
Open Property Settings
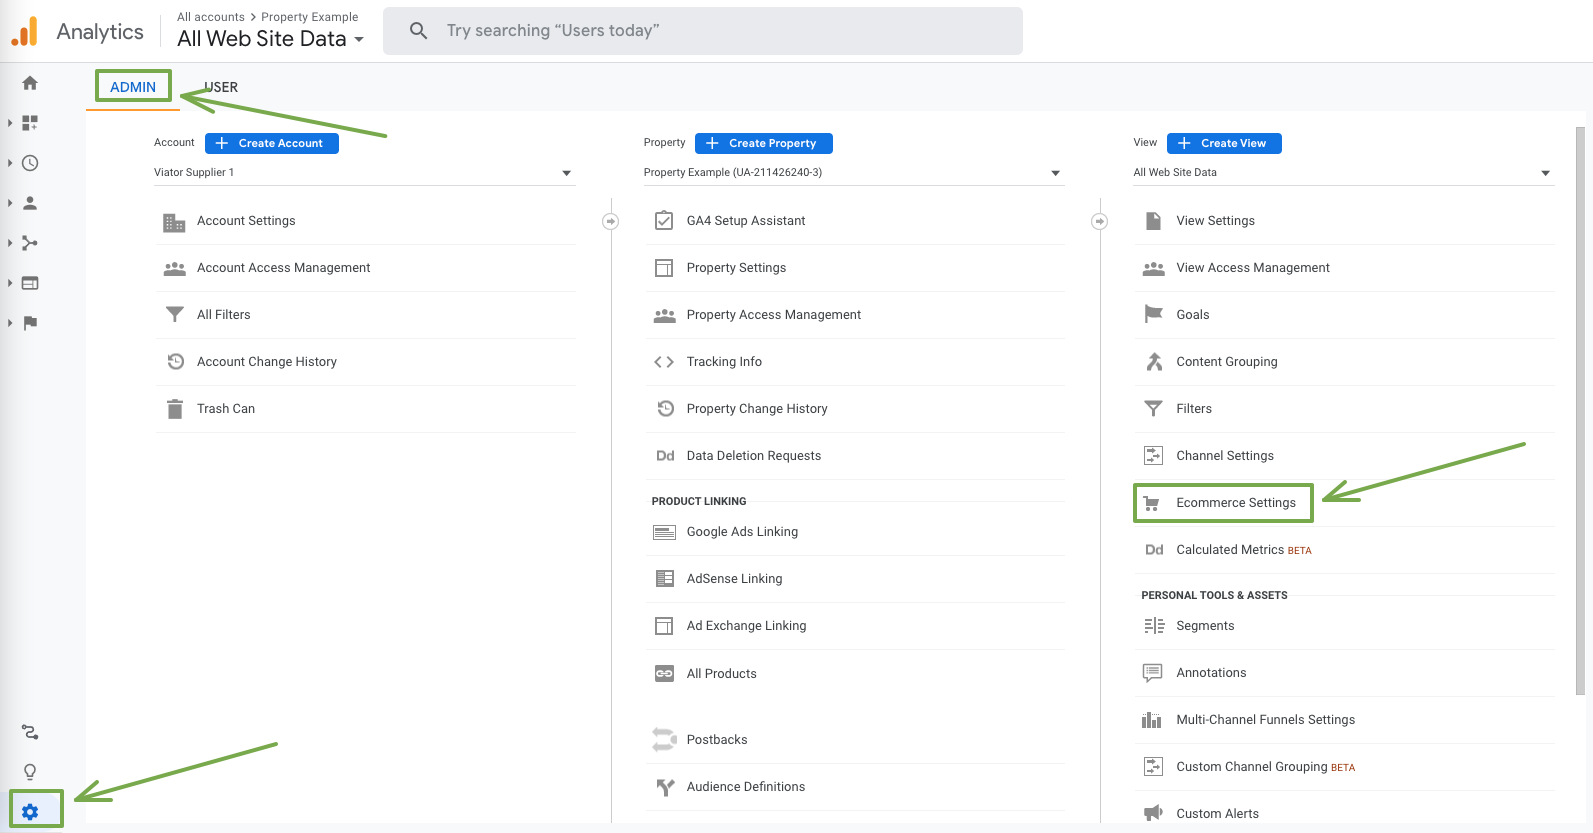(x=736, y=268)
